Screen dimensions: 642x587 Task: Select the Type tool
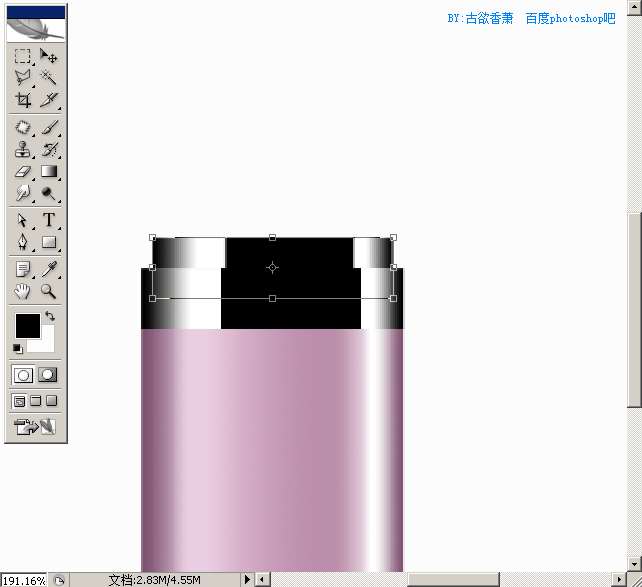(x=48, y=220)
